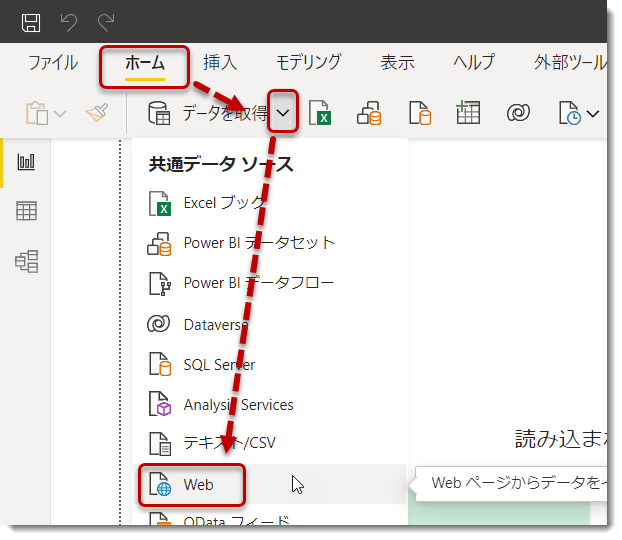This screenshot has width=622, height=540.
Task: Select Web data source entry
Action: pos(269,484)
